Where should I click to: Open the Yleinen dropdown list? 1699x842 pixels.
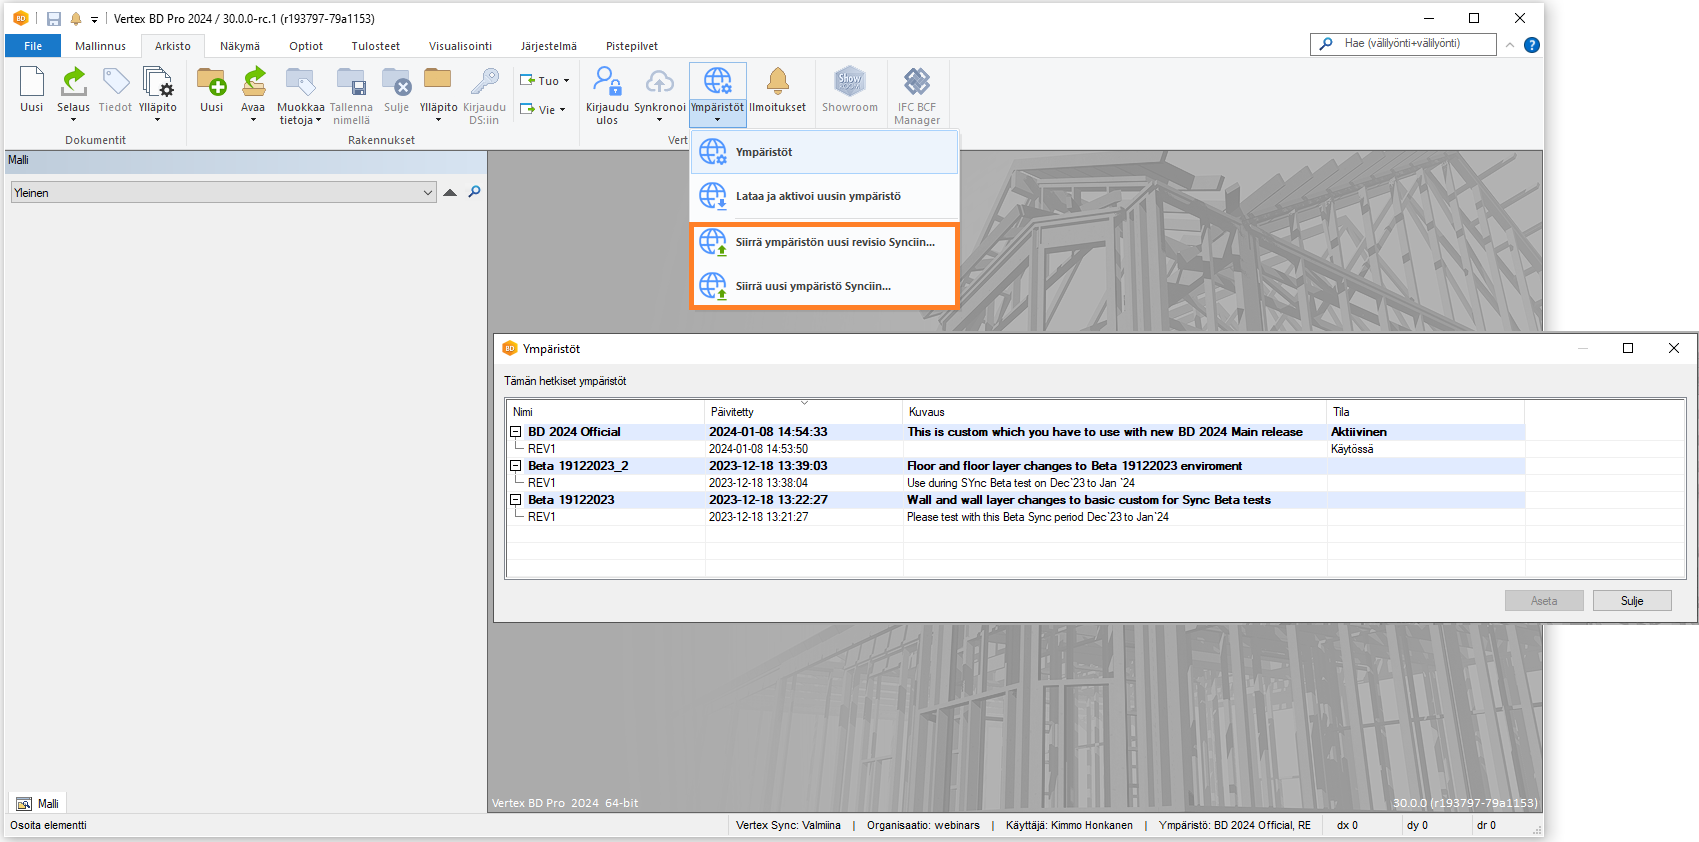(x=428, y=193)
